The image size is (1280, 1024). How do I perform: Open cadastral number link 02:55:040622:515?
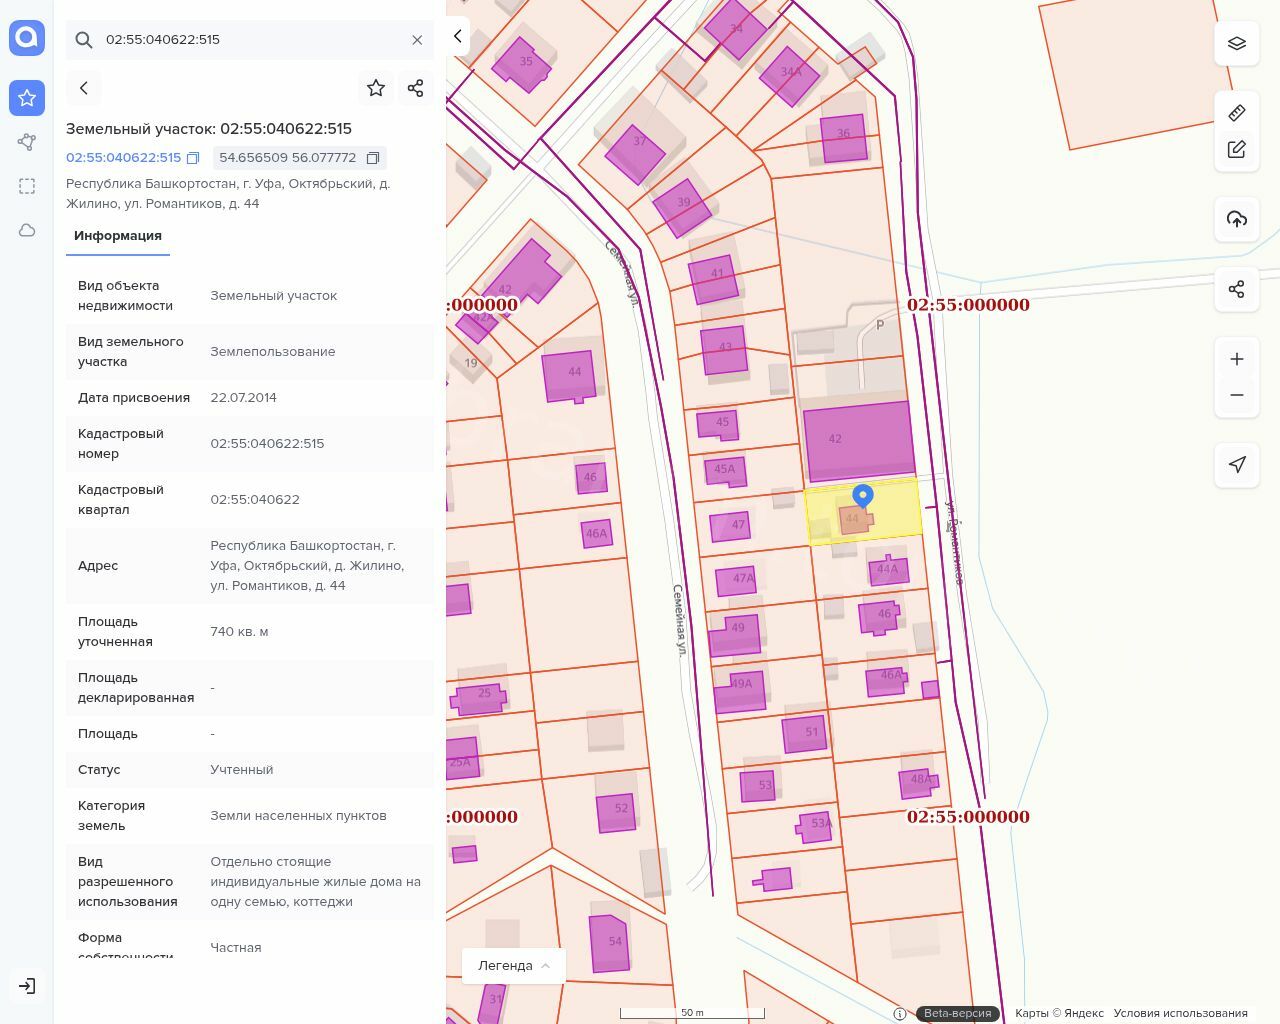123,158
